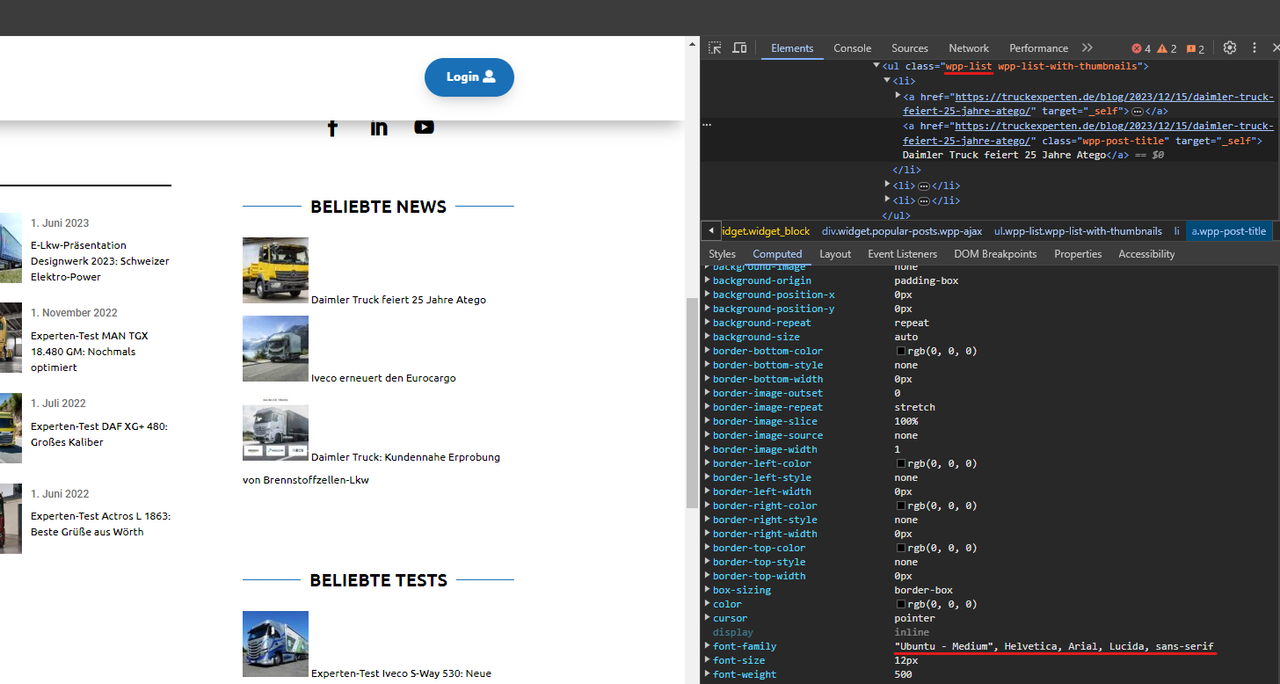Click the yellow Atego truck thumbnail
The image size is (1280, 684).
tap(276, 270)
